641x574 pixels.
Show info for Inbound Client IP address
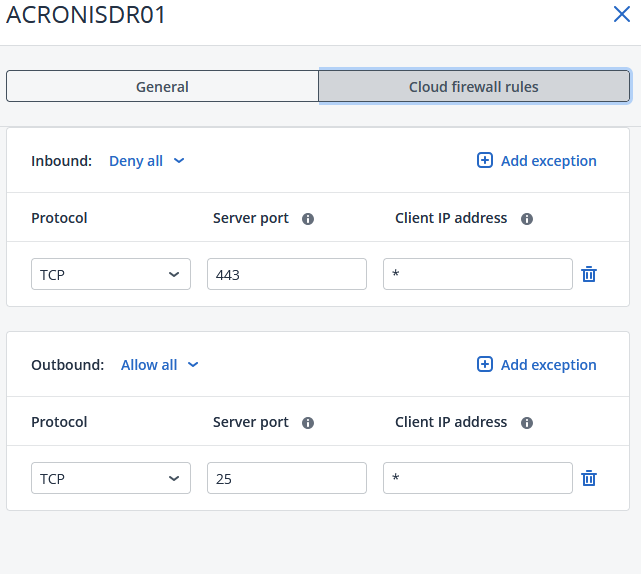coord(527,219)
